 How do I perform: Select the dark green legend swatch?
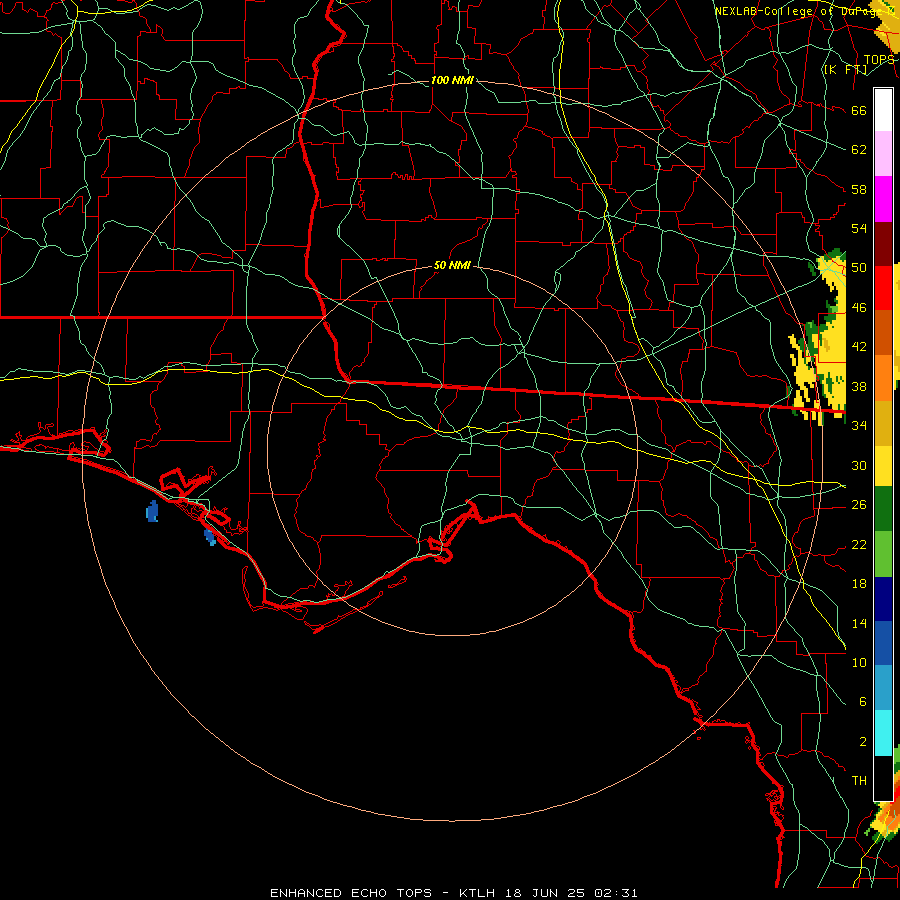coord(883,509)
